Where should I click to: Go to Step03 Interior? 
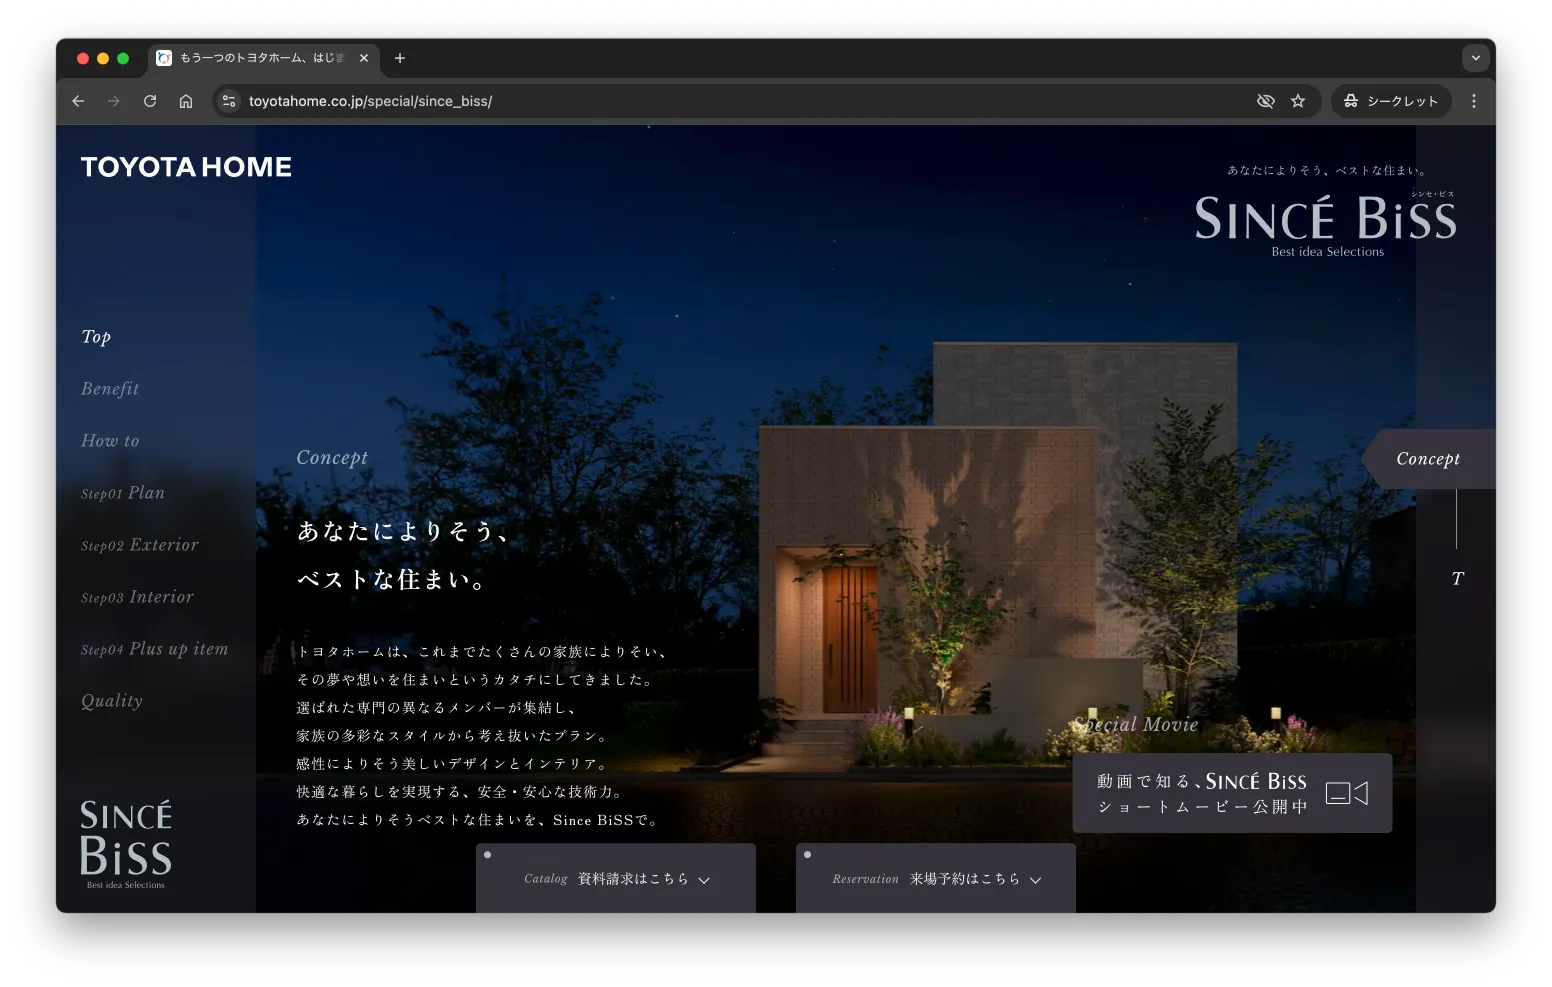coord(137,597)
